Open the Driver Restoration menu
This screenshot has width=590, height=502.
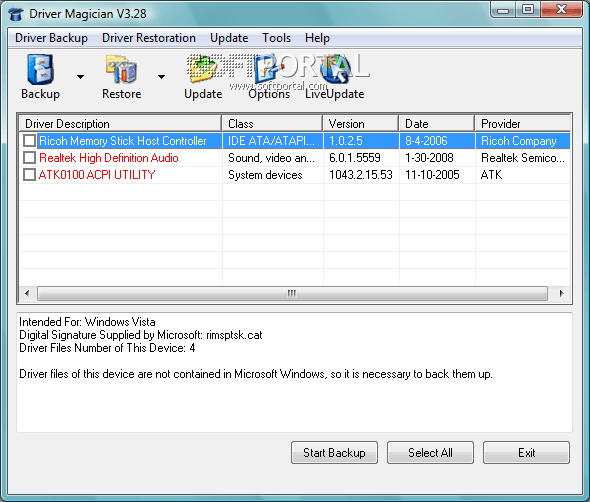pyautogui.click(x=149, y=38)
